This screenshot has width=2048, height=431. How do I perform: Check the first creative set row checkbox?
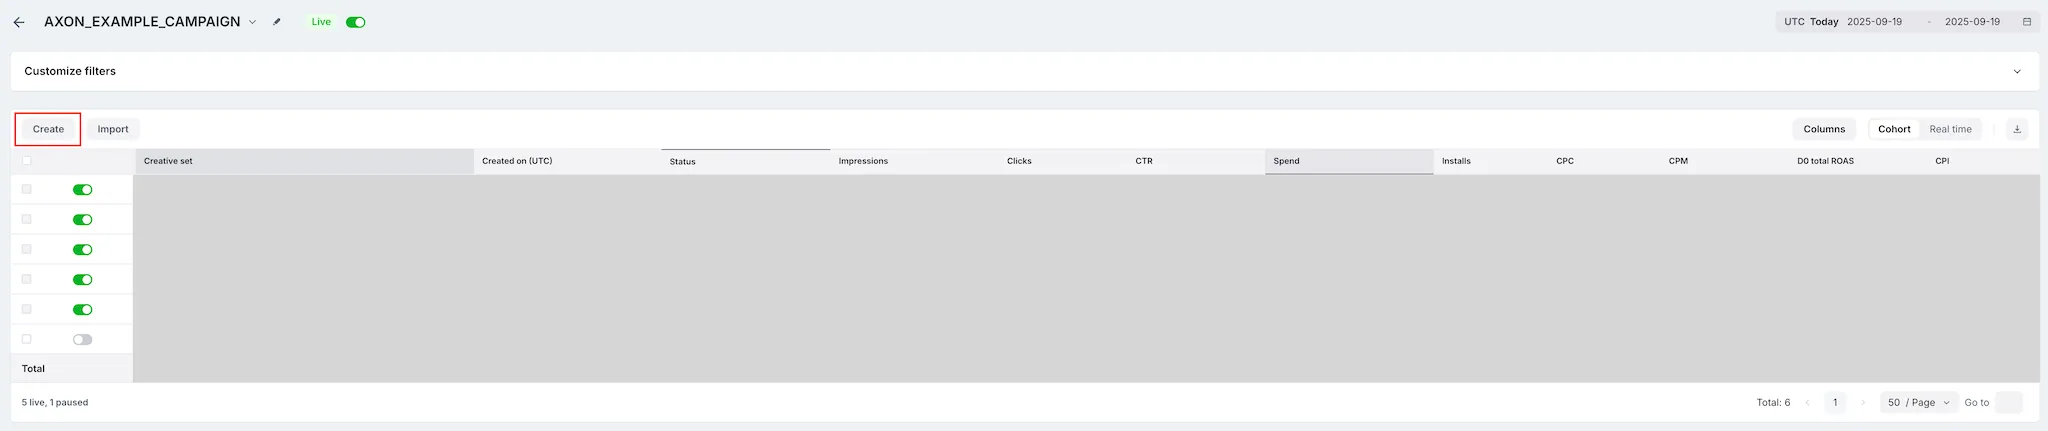[x=27, y=189]
